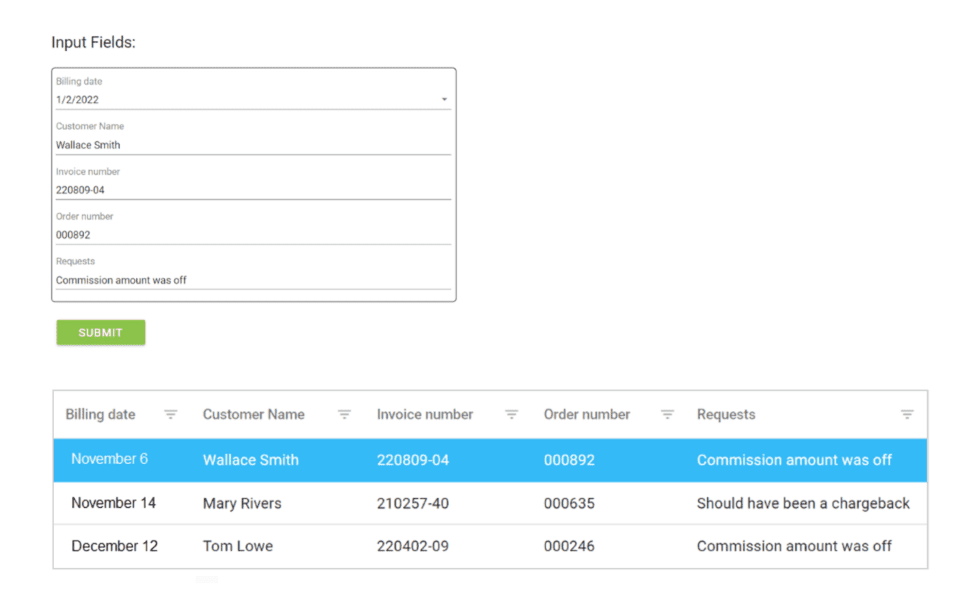Click the SUBMIT button
Image resolution: width=980 pixels, height=613 pixels.
[x=100, y=332]
